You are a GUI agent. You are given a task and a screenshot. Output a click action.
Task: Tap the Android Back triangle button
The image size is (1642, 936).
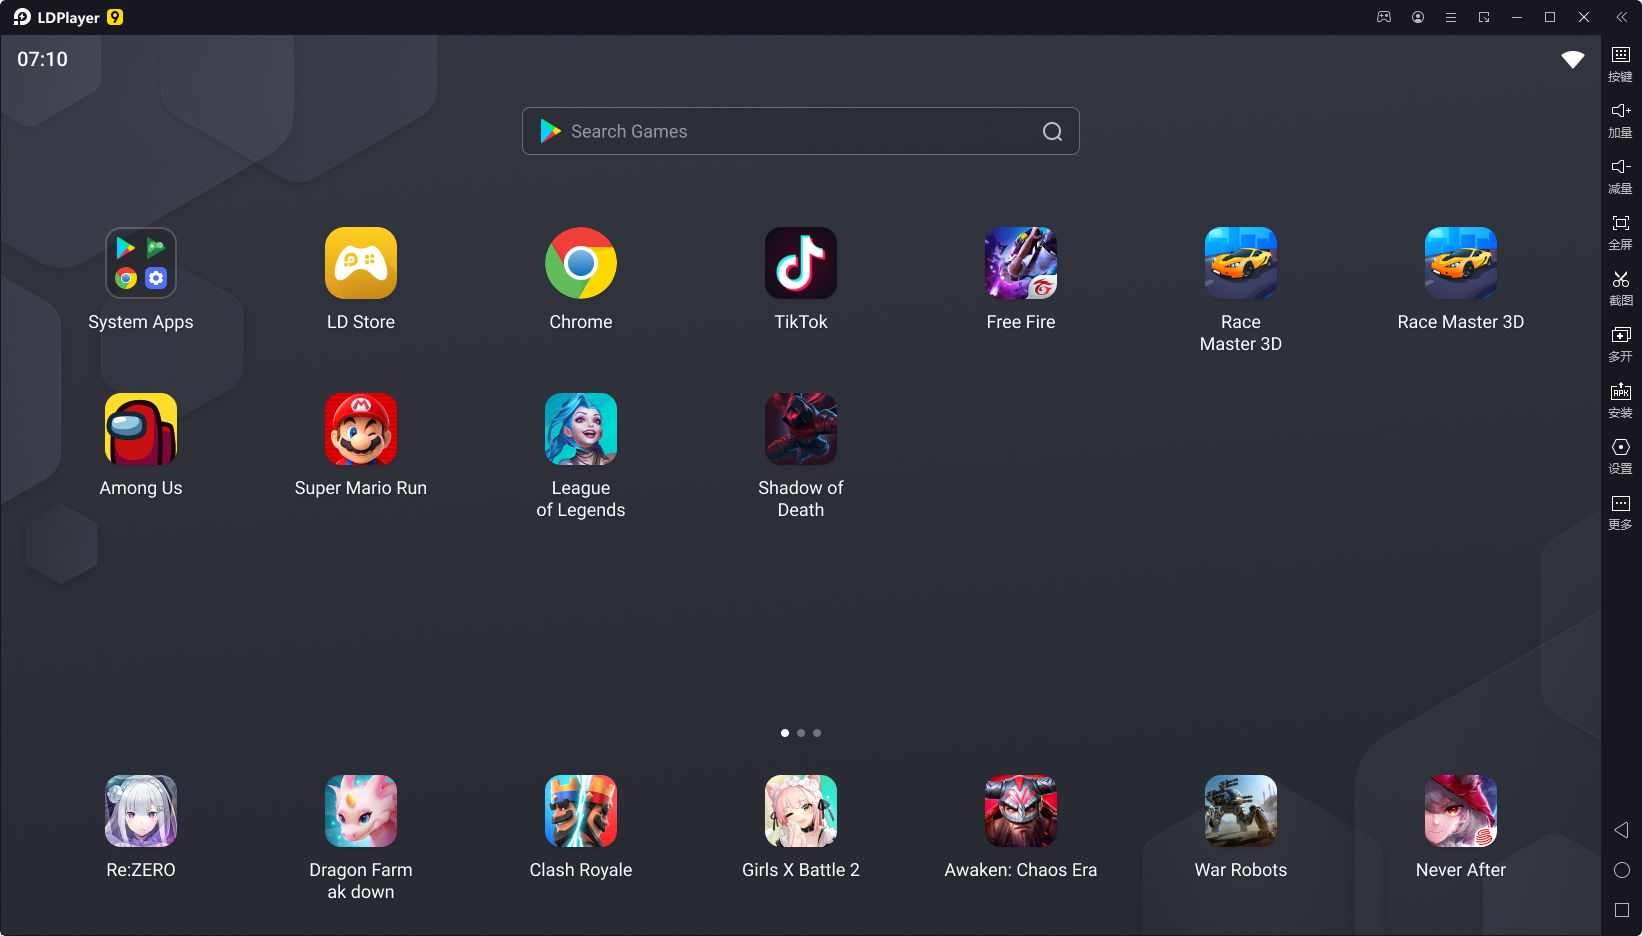pyautogui.click(x=1622, y=830)
